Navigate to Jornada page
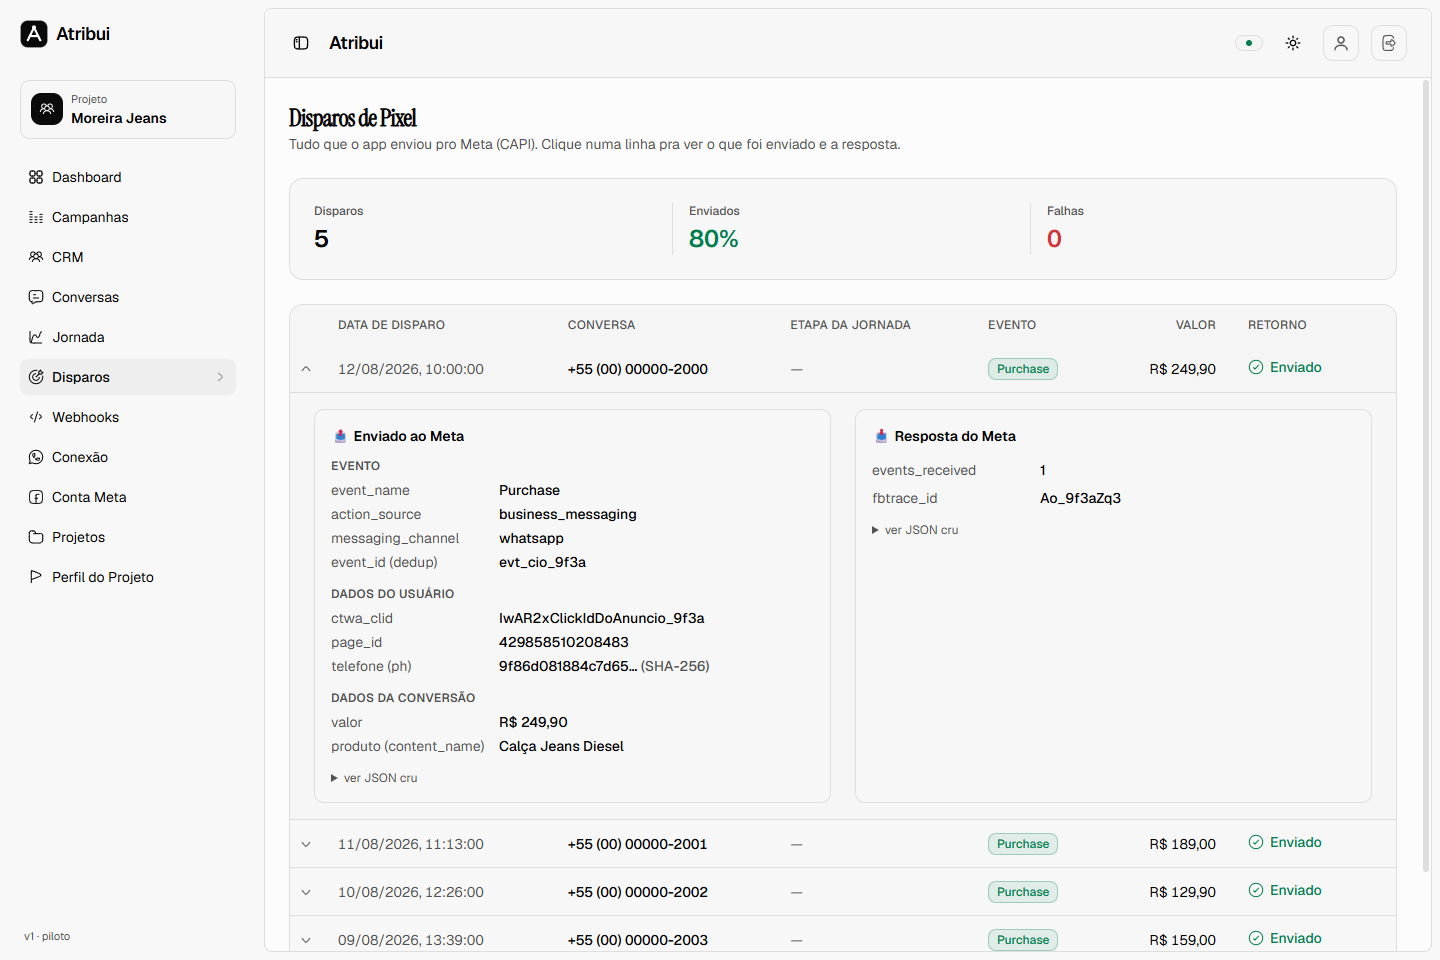 pos(128,337)
